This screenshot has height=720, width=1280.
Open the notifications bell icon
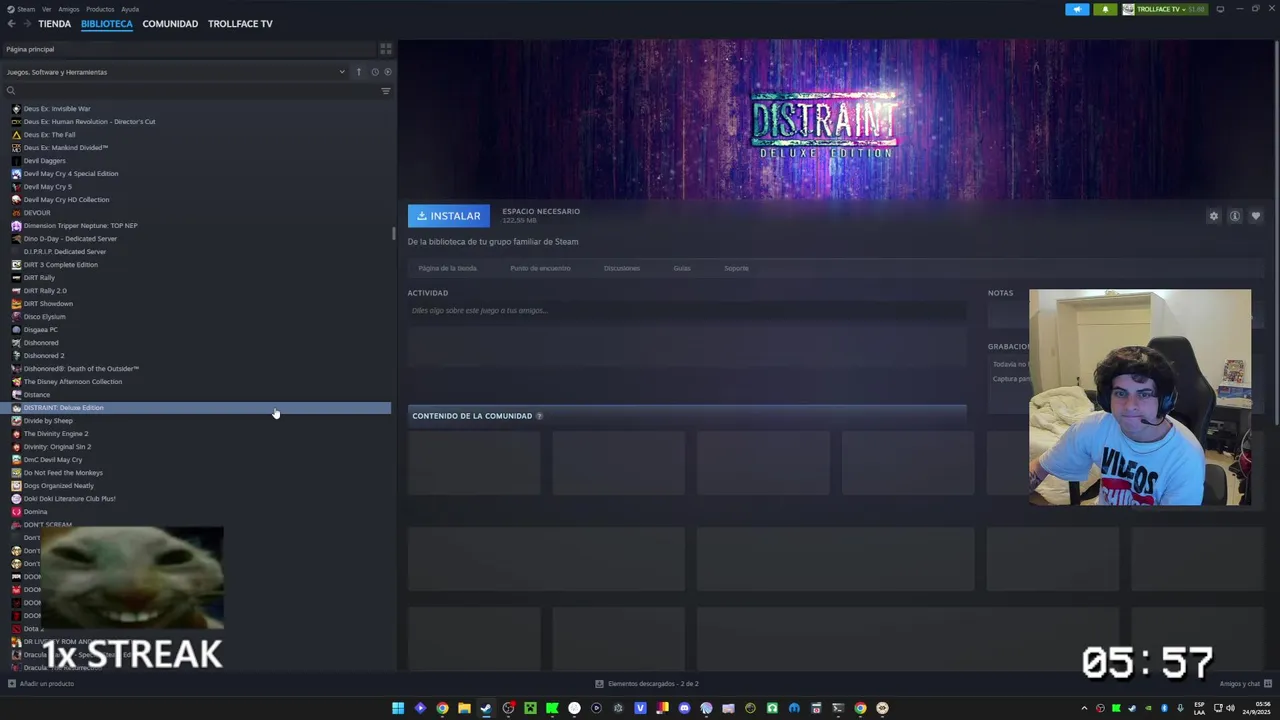(1105, 9)
